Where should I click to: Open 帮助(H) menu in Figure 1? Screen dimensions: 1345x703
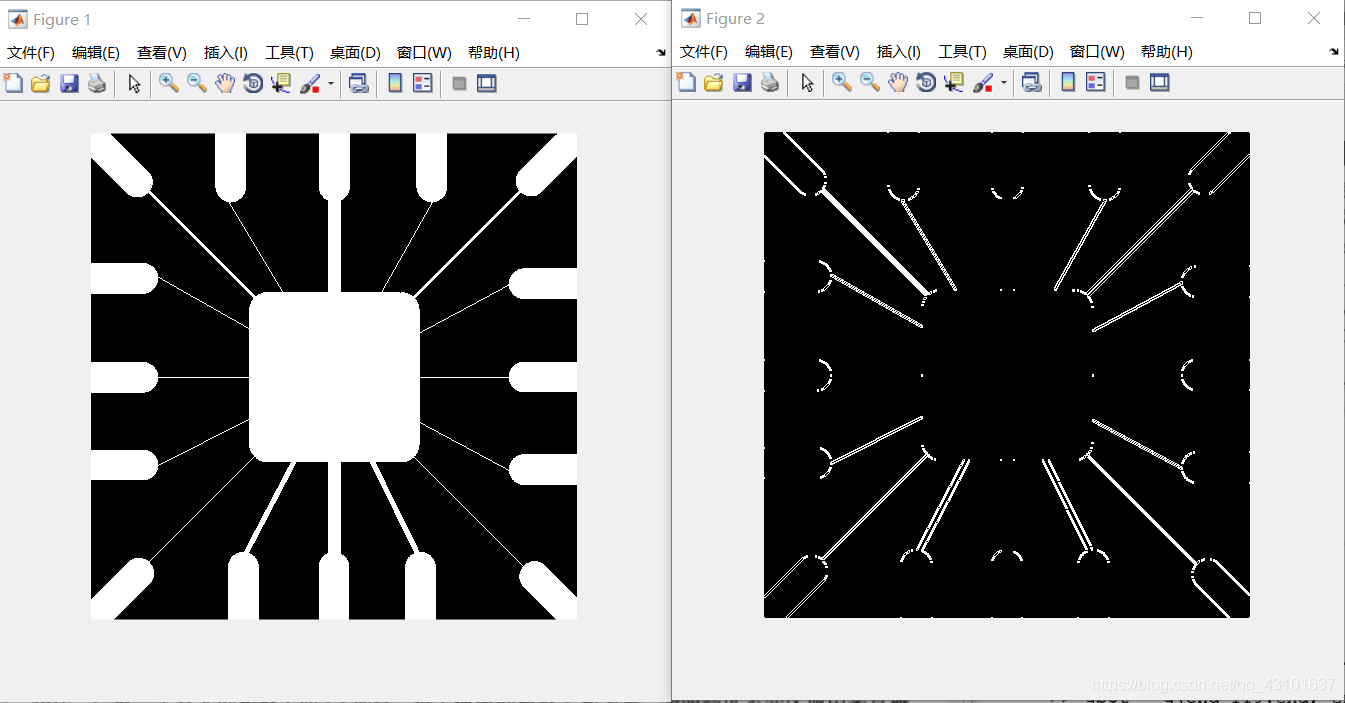pos(494,53)
